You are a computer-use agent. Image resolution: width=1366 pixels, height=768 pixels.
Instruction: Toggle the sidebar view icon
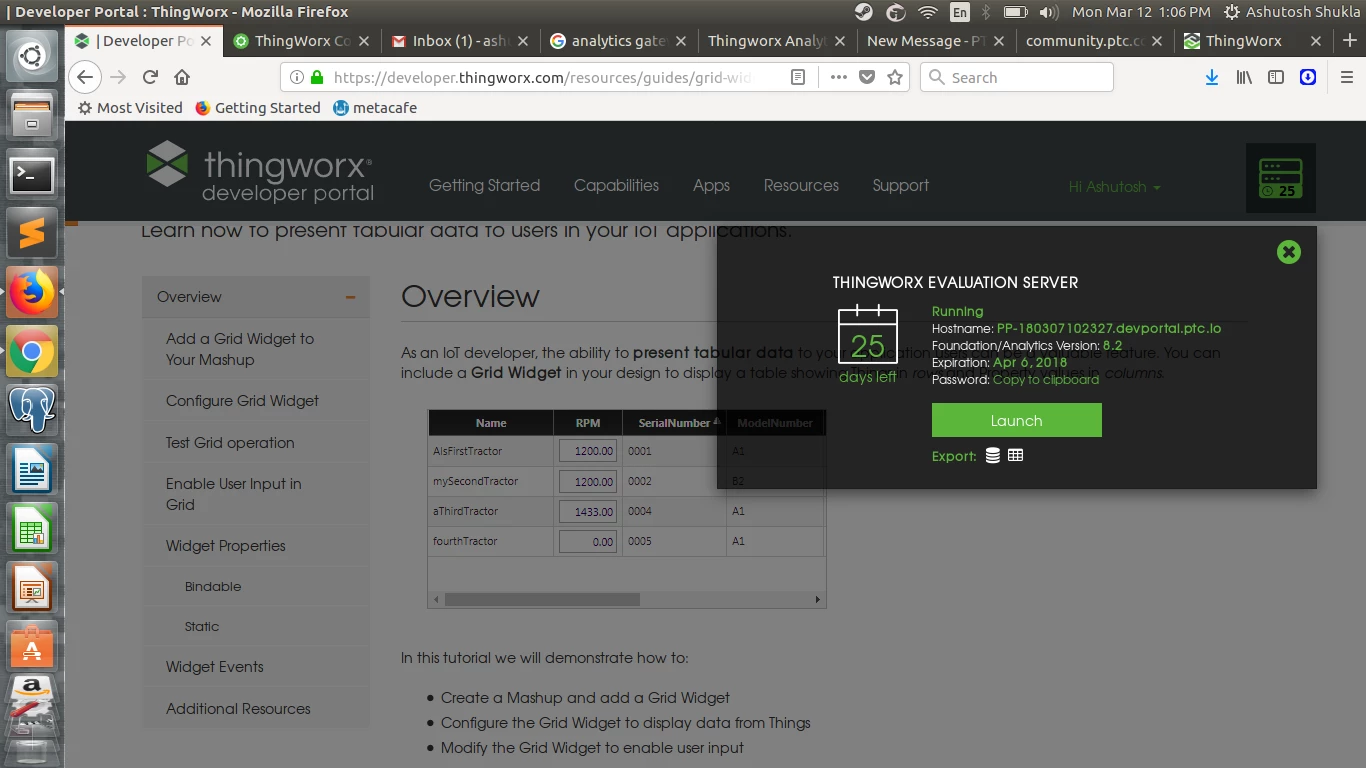[1276, 77]
